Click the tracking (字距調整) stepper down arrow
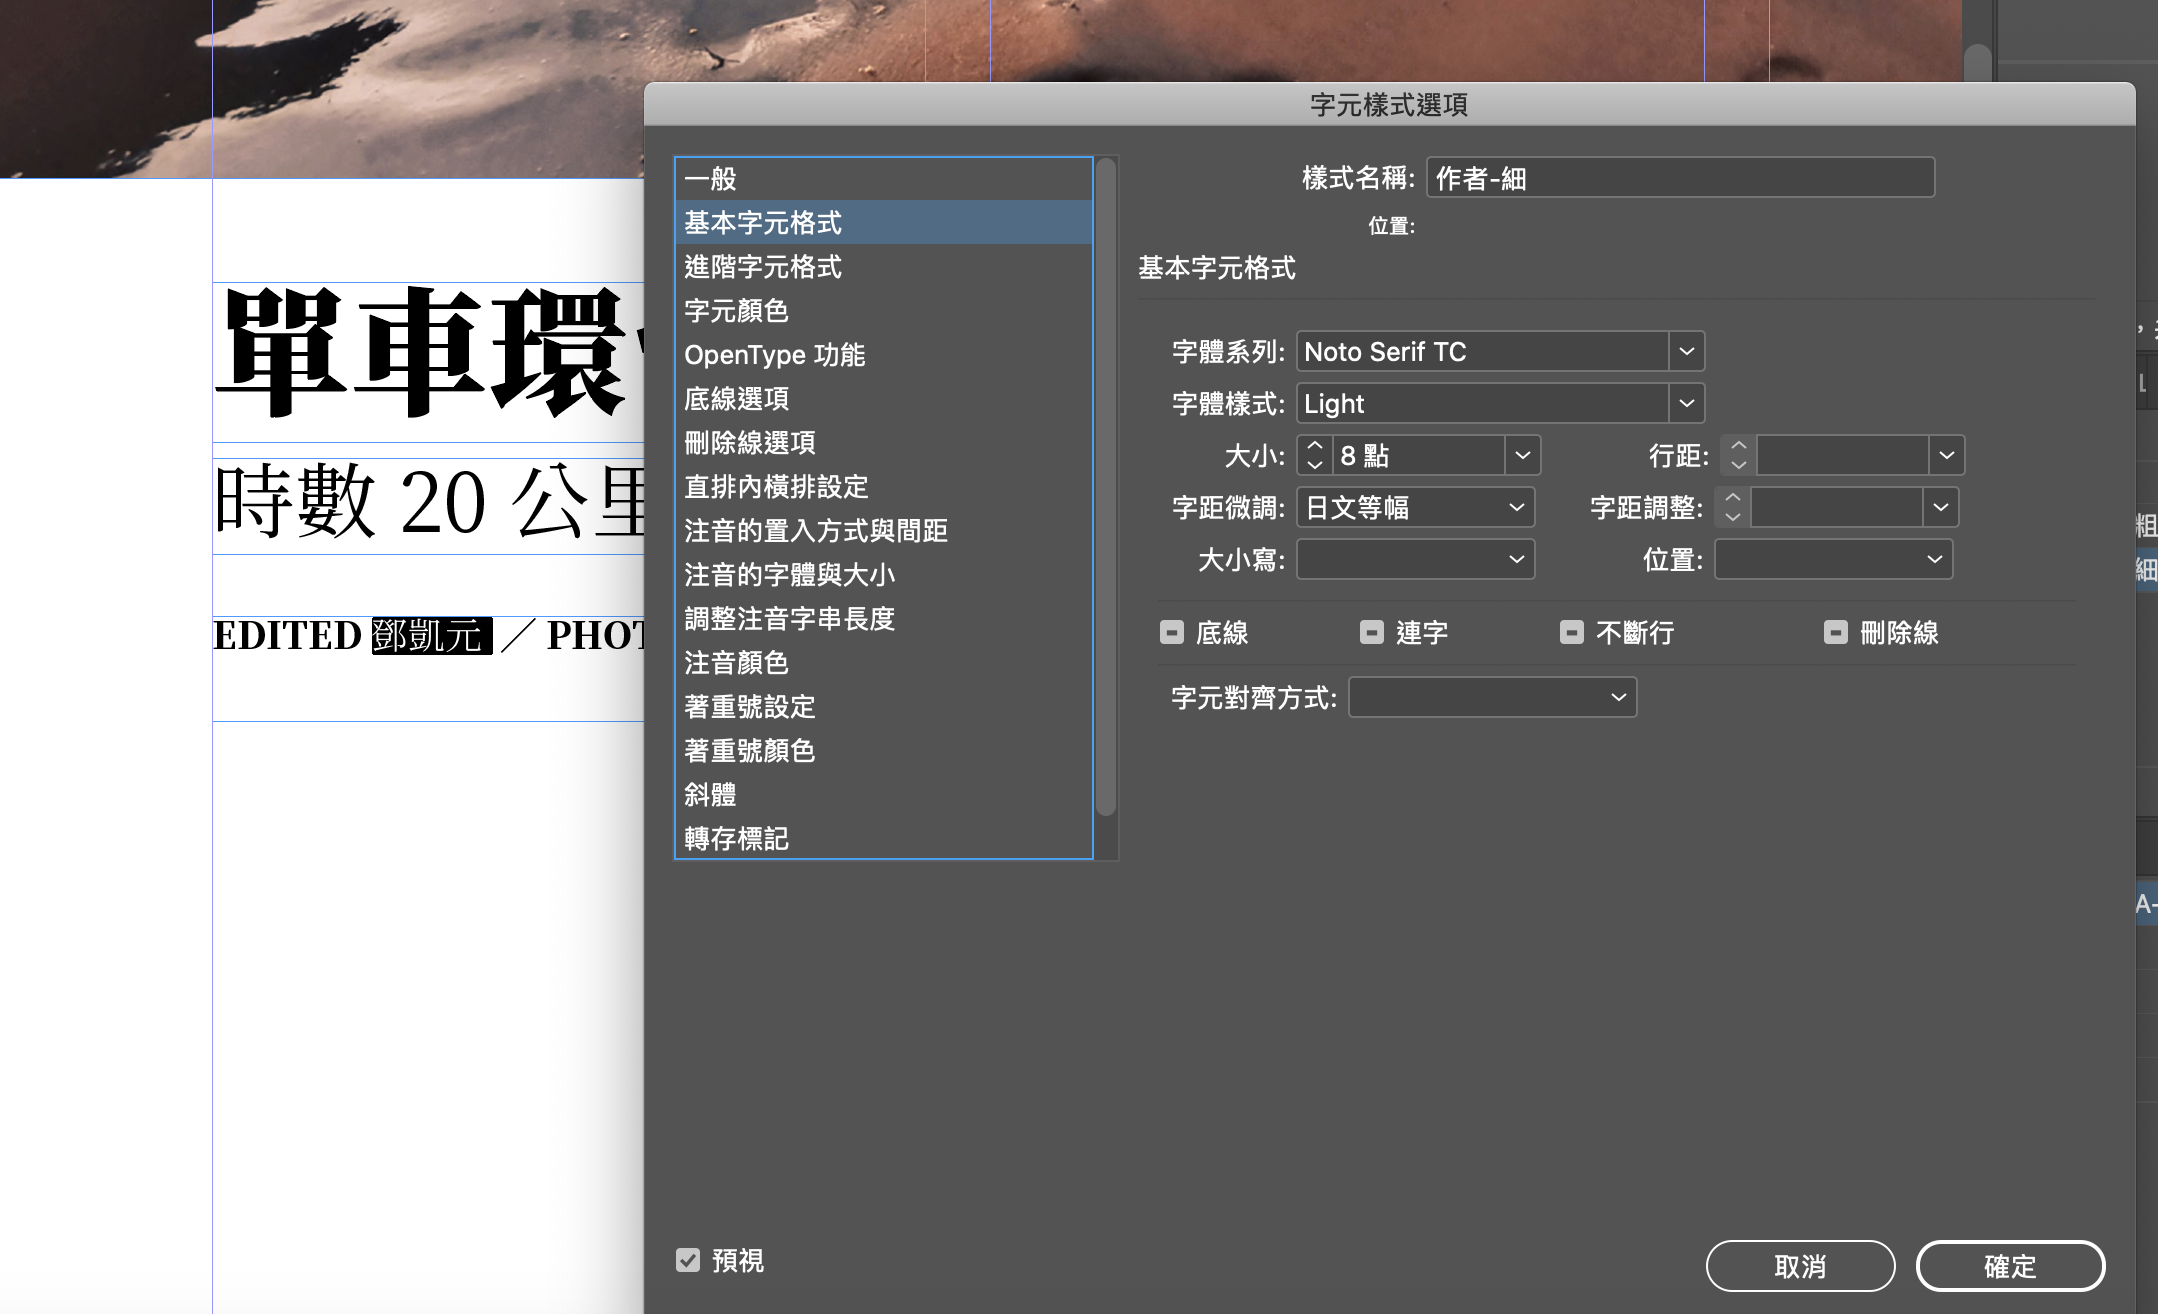The width and height of the screenshot is (2158, 1314). point(1733,517)
